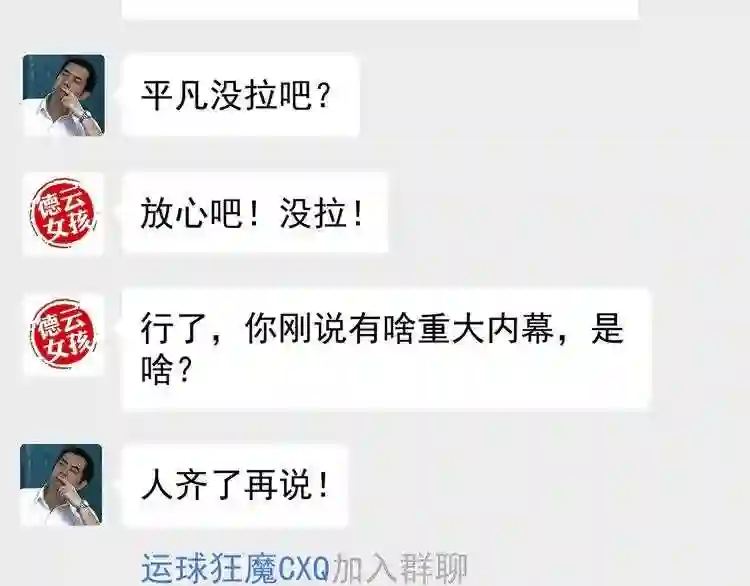Click the red seal 德云女孩 logo, first occurrence
Viewport: 750px width, 586px height.
(64, 213)
